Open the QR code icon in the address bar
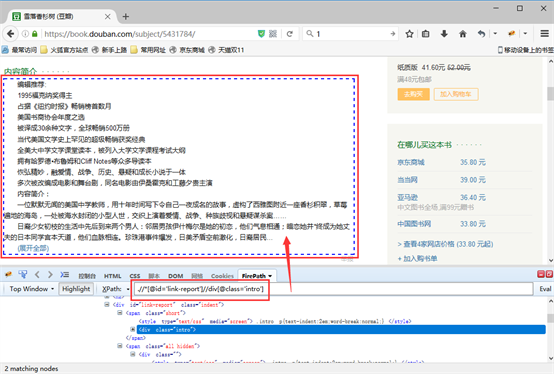Image resolution: width=554 pixels, height=374 pixels. point(273,34)
